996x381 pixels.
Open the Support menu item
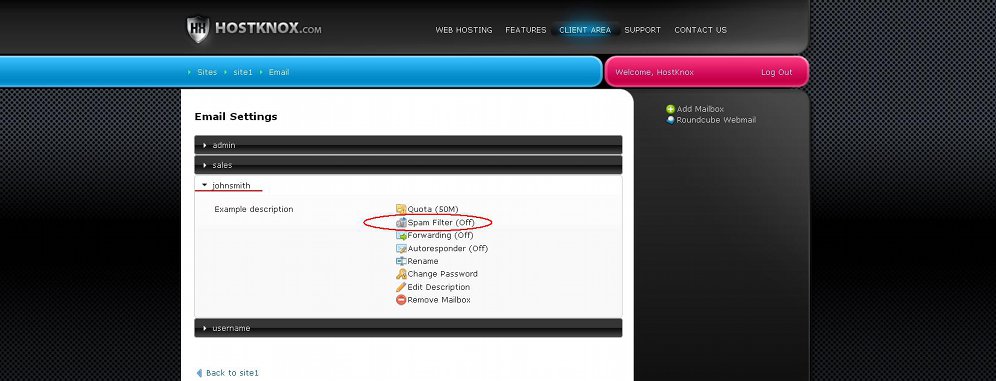pos(642,30)
